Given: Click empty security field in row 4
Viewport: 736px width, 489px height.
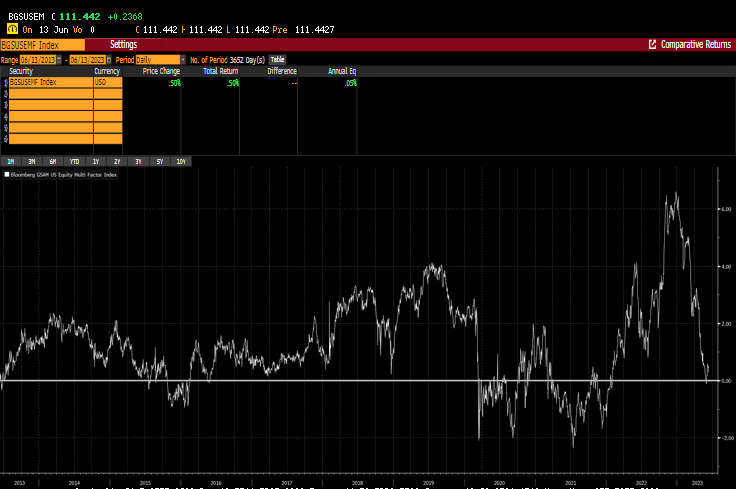Looking at the screenshot, I should pyautogui.click(x=51, y=116).
